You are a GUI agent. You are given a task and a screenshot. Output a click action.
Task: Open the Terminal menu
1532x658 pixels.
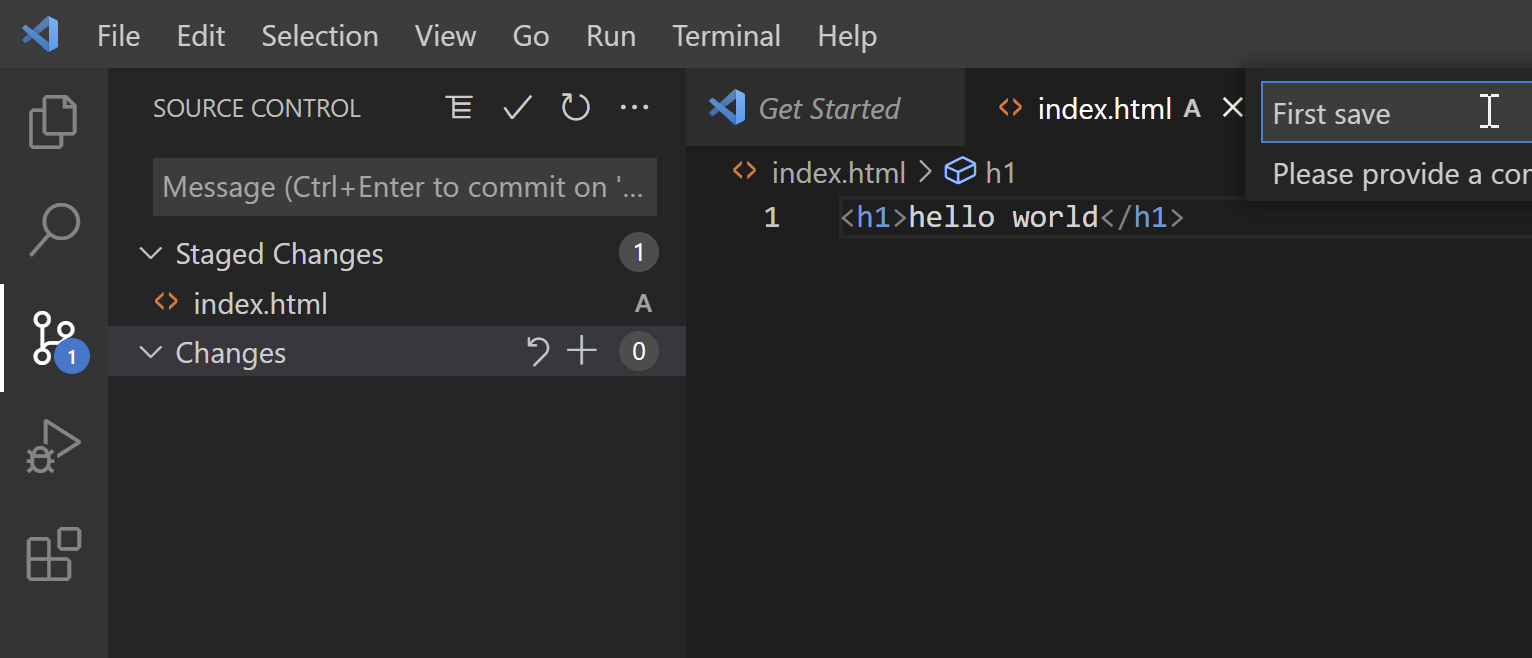pyautogui.click(x=726, y=36)
